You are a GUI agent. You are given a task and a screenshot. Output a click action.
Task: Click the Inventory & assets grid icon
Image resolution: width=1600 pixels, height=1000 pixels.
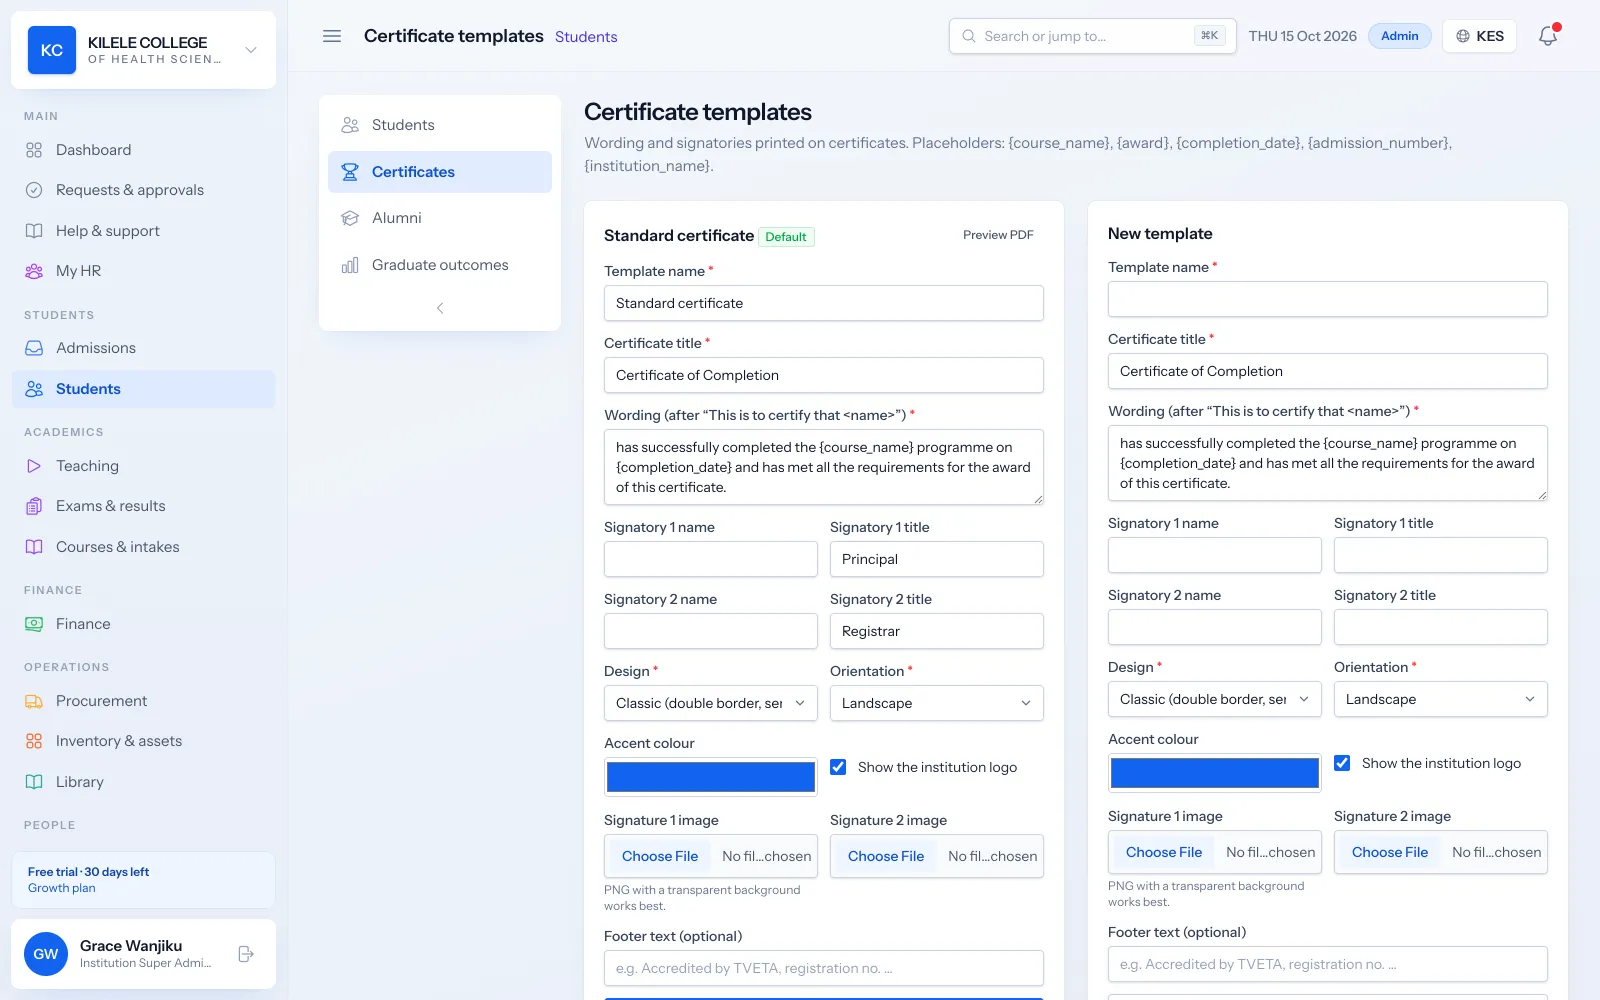(x=34, y=741)
